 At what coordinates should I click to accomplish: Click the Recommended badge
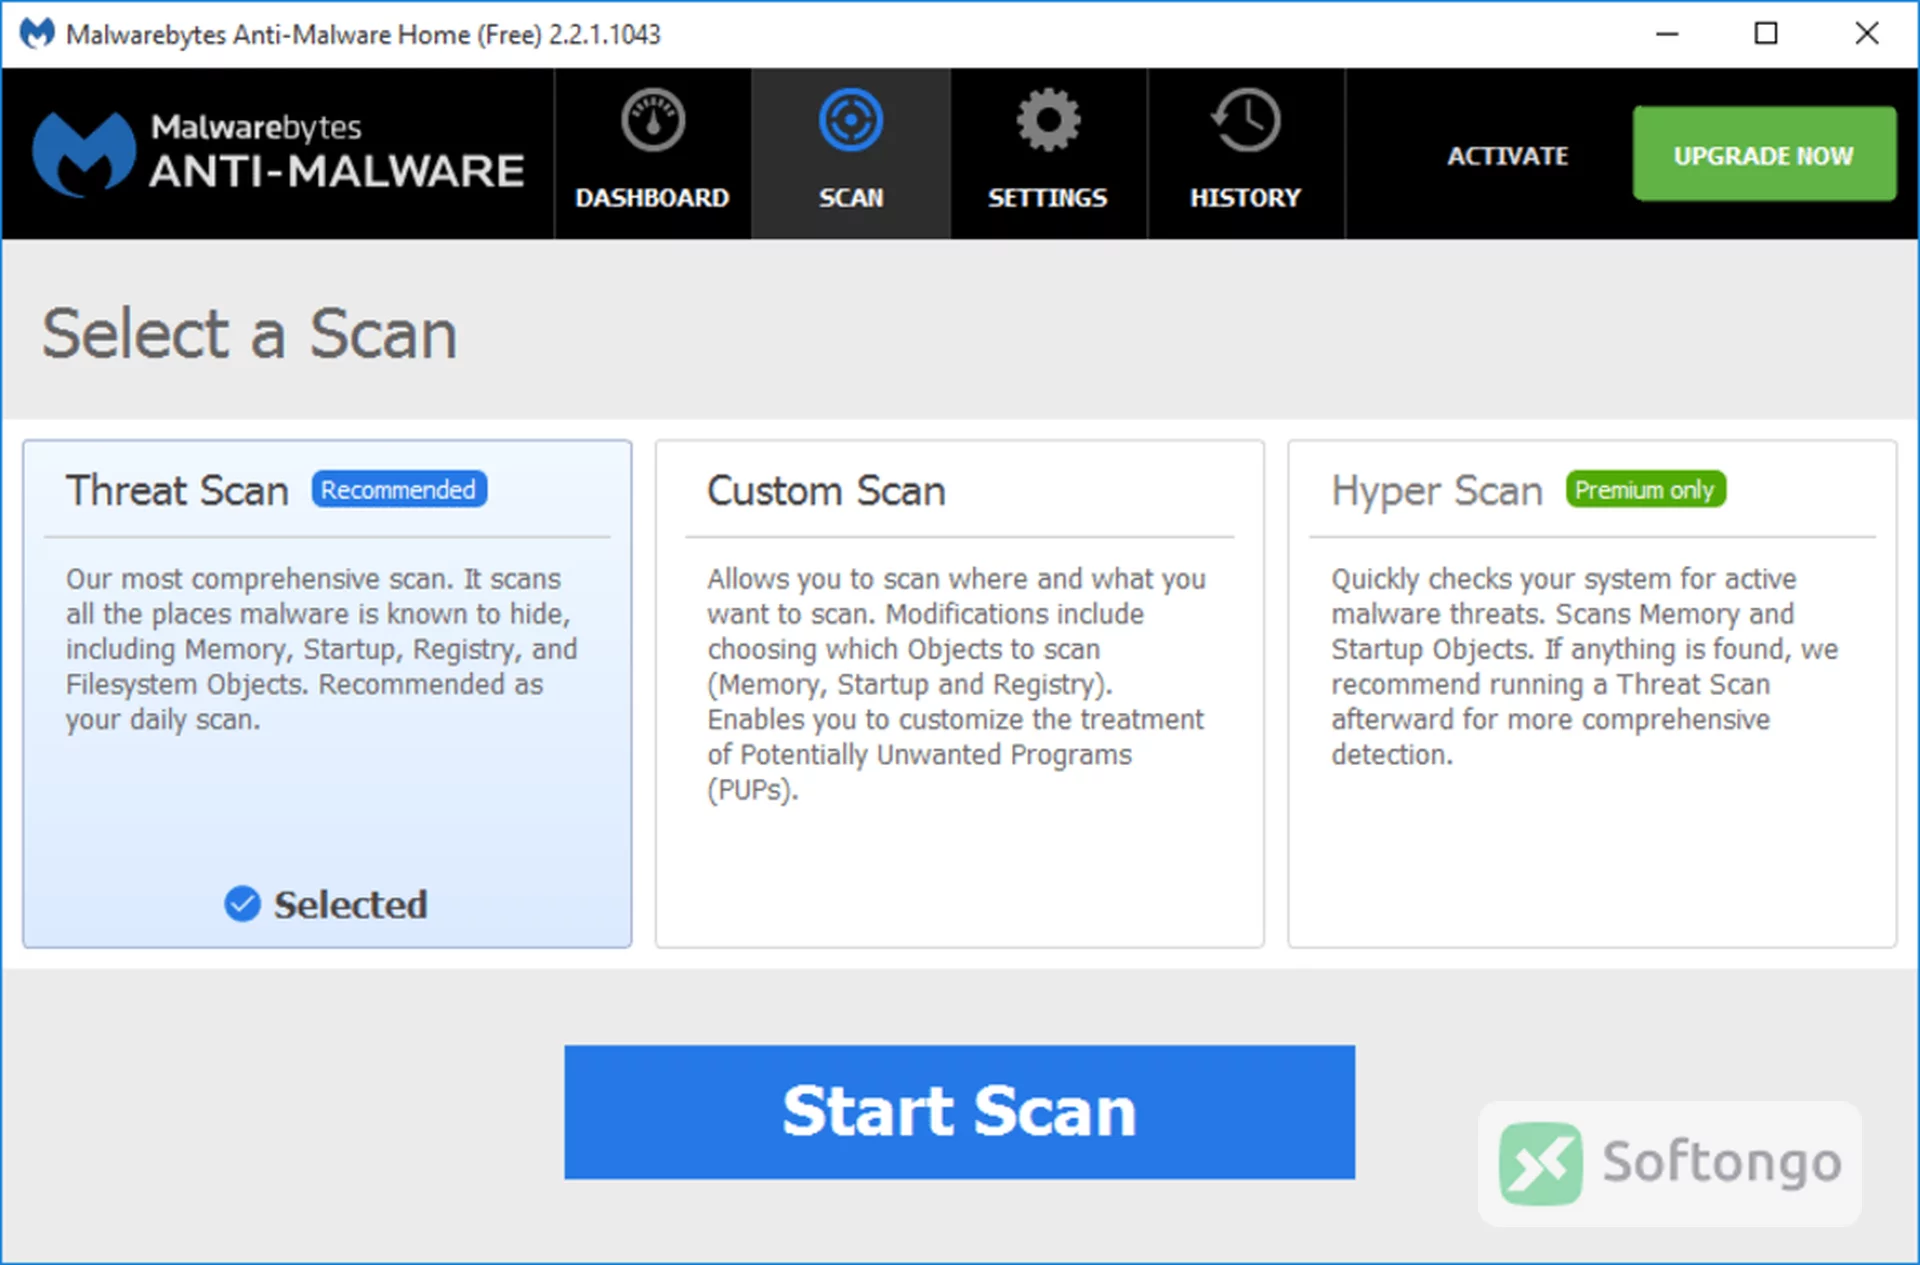coord(399,490)
